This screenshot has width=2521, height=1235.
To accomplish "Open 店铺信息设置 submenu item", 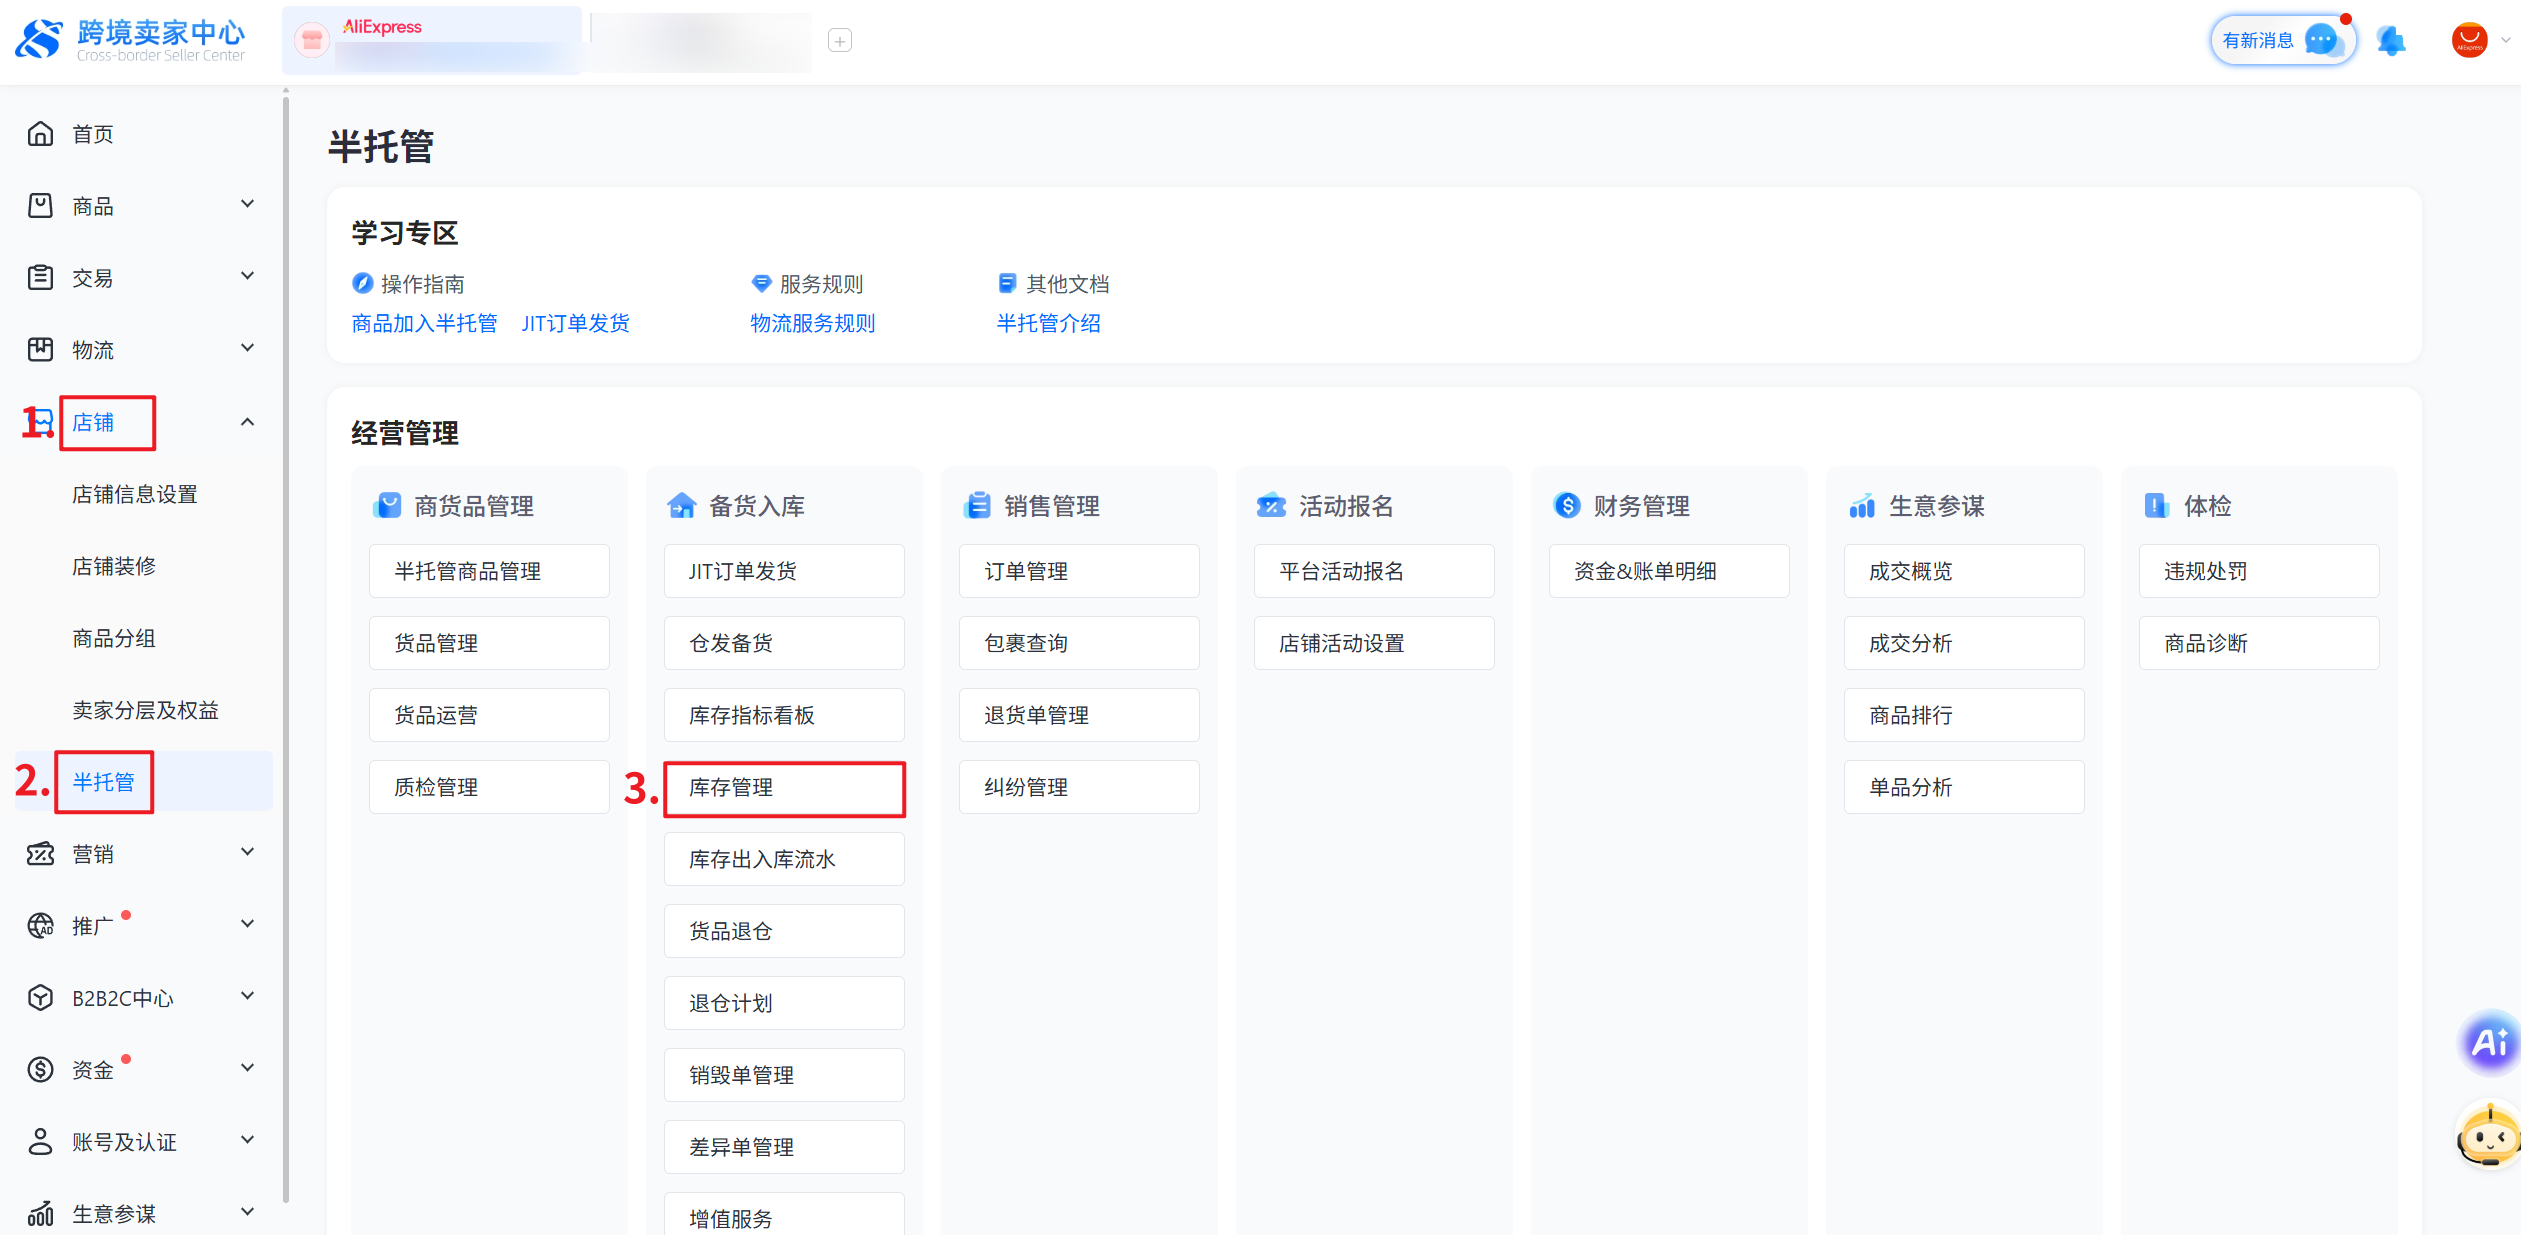I will pos(135,494).
